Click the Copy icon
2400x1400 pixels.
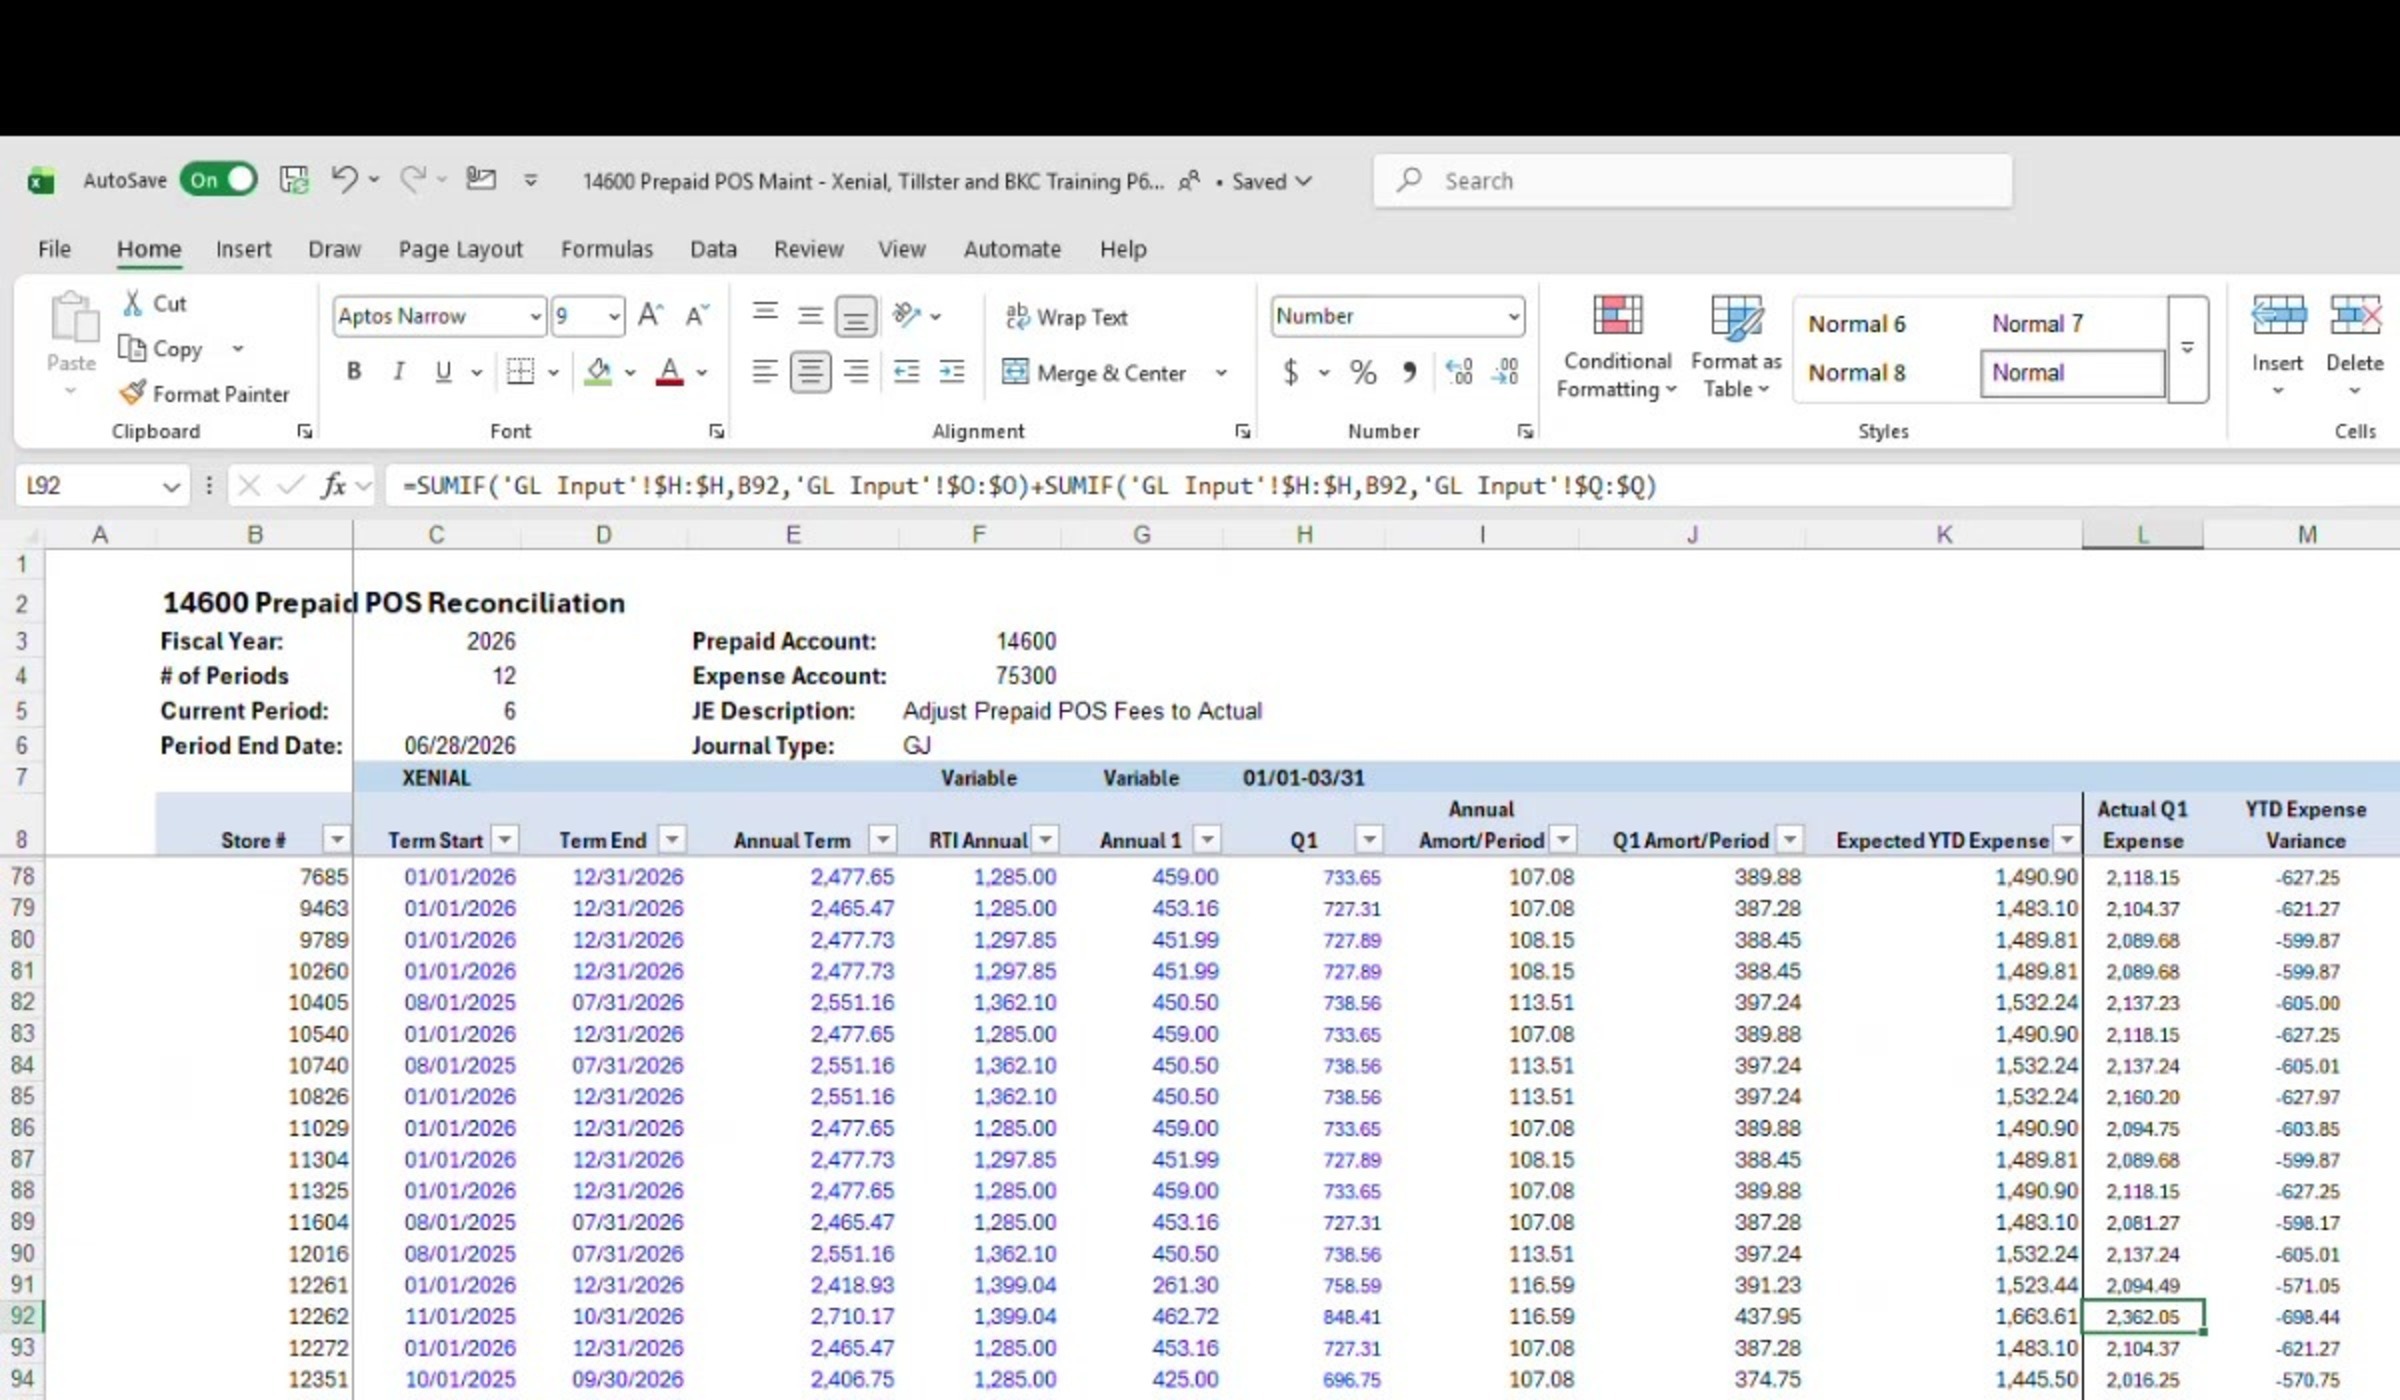pyautogui.click(x=132, y=348)
